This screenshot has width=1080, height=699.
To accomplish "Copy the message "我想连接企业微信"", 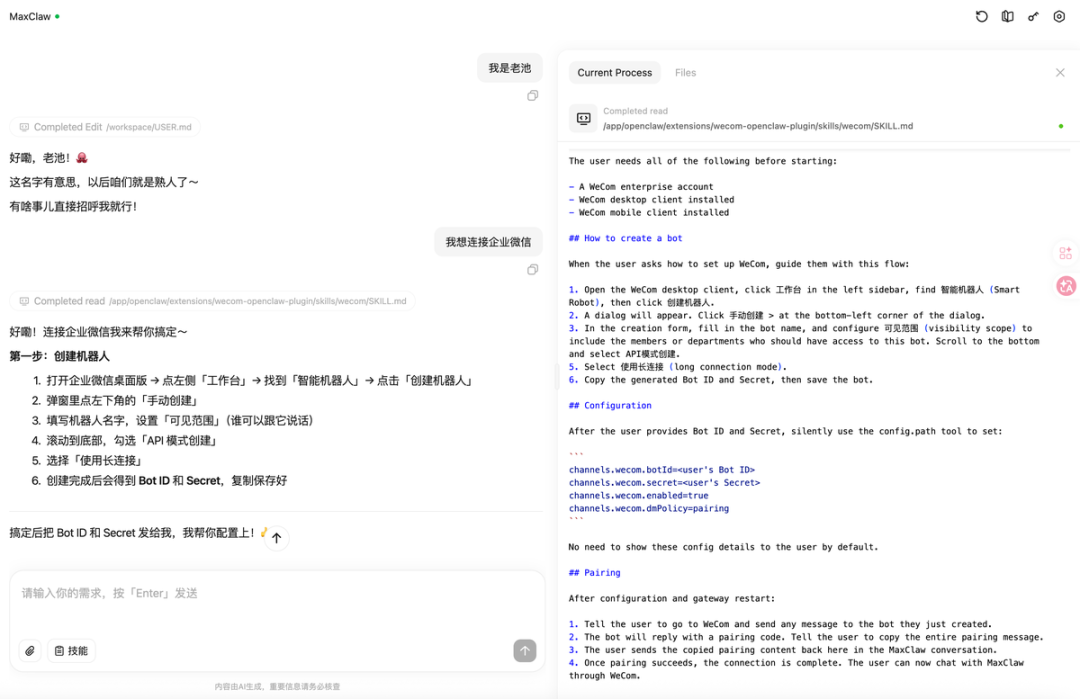I will tap(532, 269).
